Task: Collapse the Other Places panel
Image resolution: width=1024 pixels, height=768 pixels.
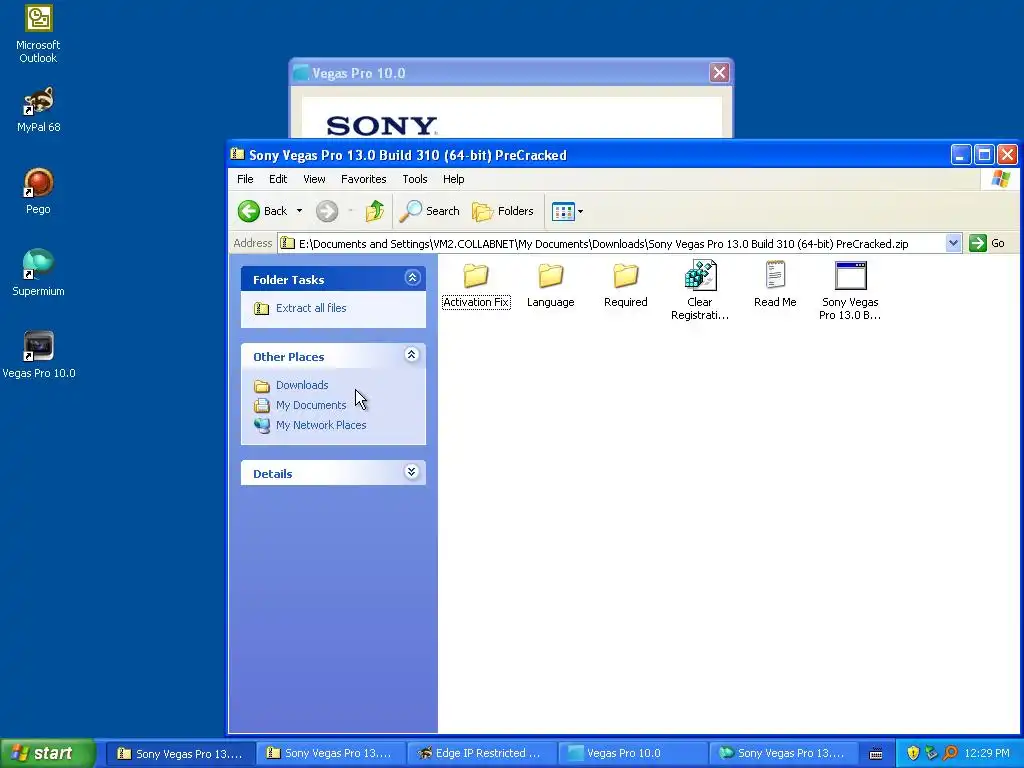Action: point(411,355)
